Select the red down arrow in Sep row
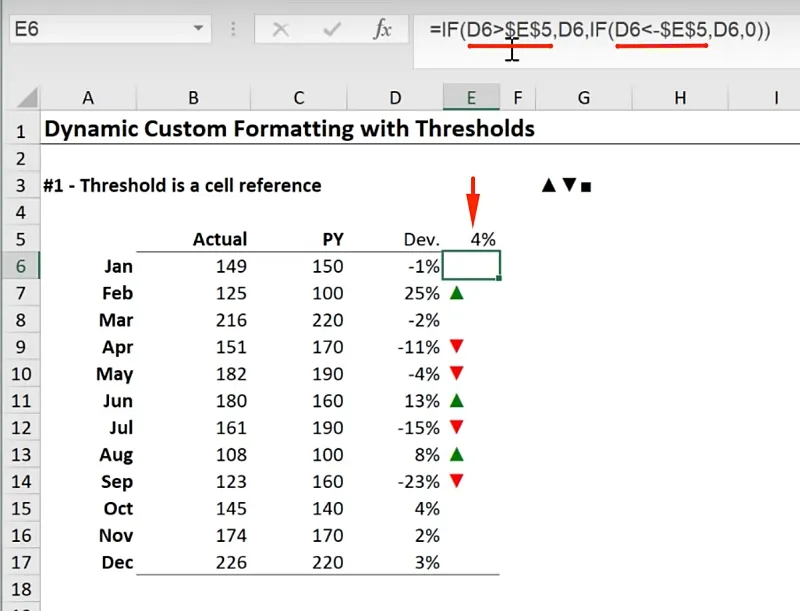The height and width of the screenshot is (611, 800). (x=457, y=481)
